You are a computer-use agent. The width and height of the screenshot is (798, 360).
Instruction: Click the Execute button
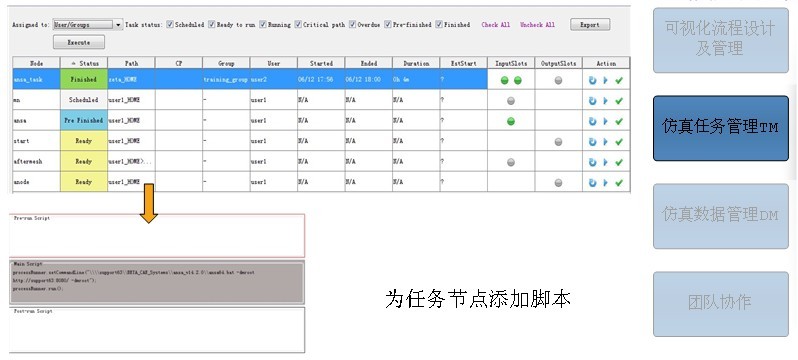79,42
